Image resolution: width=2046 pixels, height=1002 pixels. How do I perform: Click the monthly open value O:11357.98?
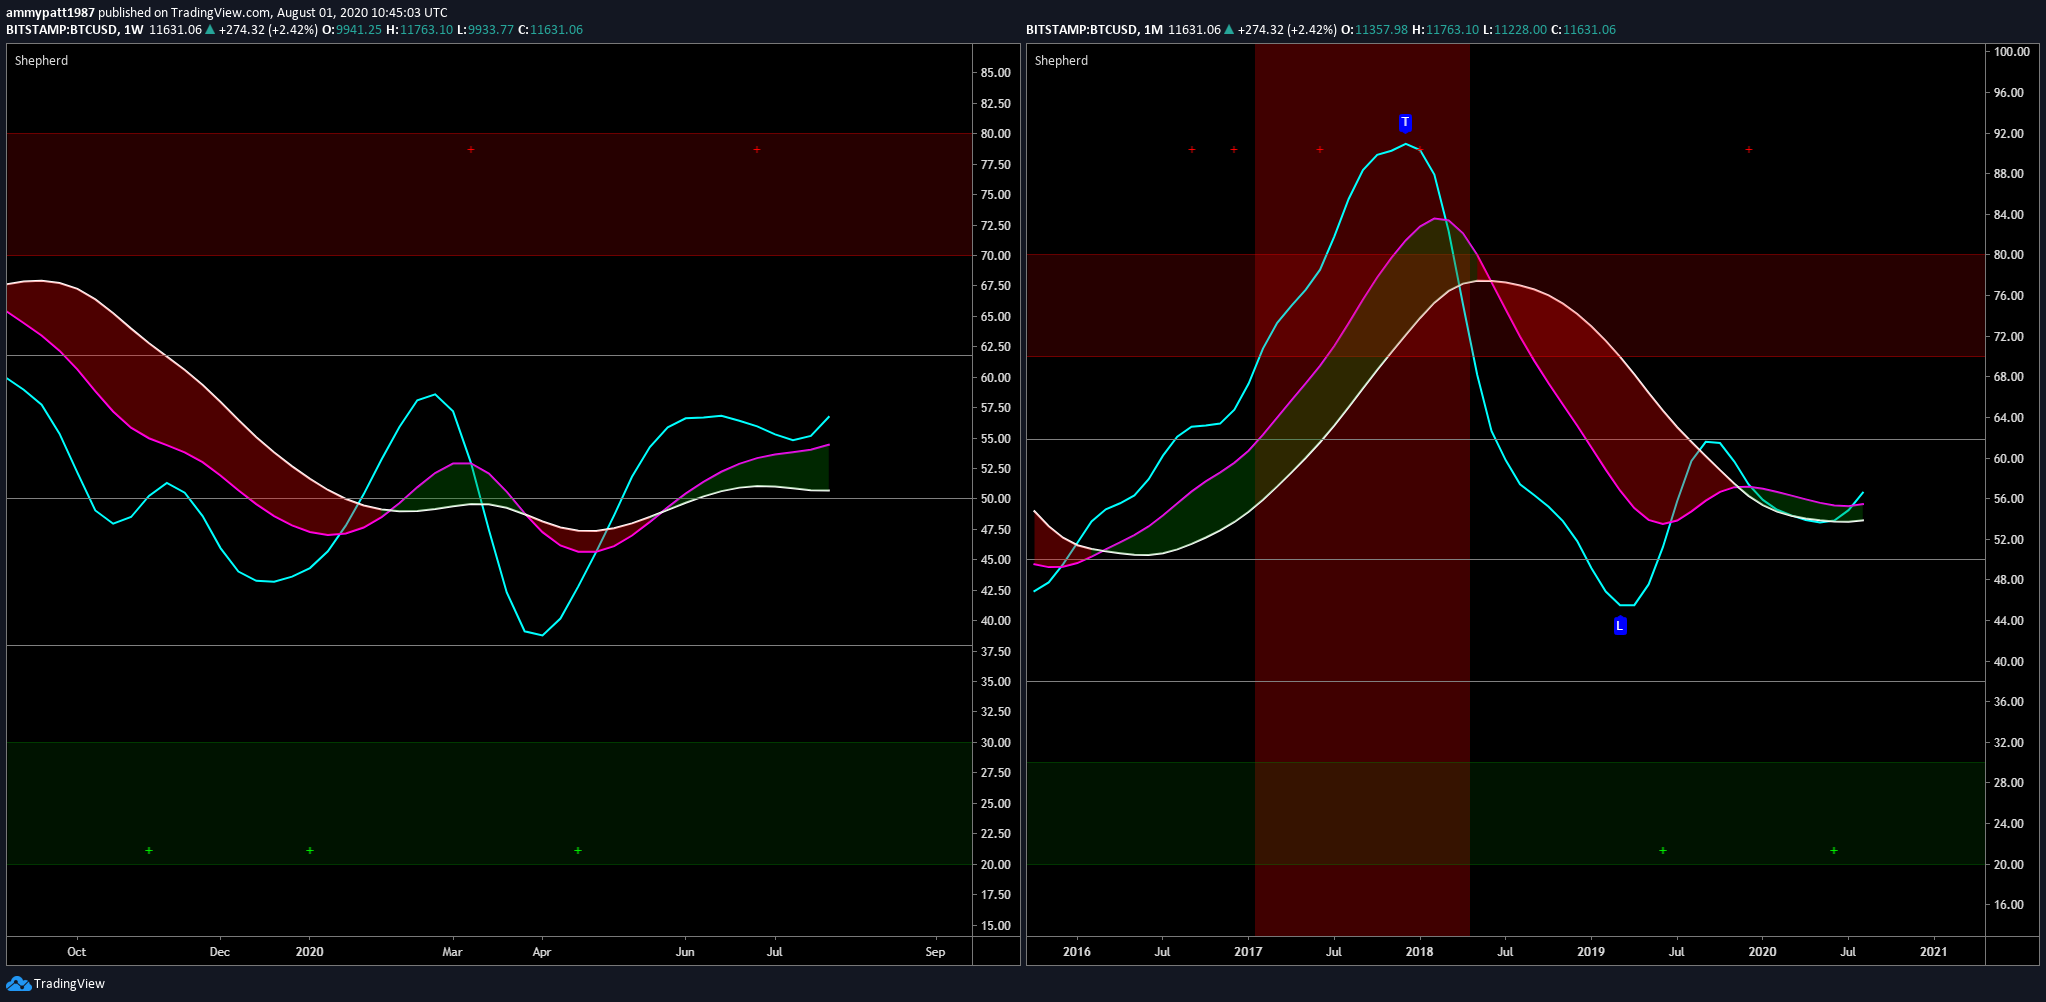[1375, 30]
